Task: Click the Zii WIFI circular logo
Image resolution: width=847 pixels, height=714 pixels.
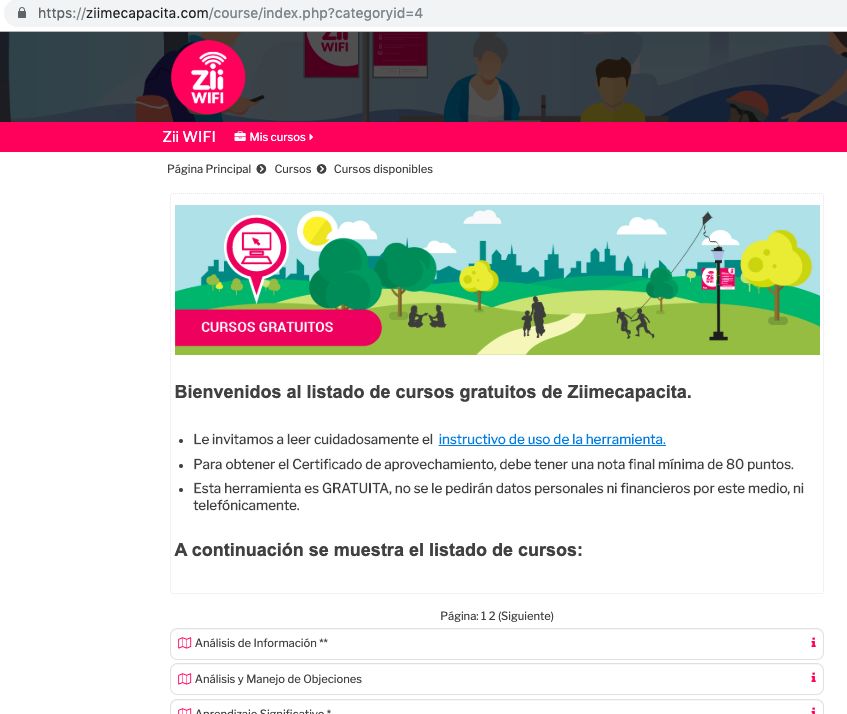Action: [x=208, y=78]
